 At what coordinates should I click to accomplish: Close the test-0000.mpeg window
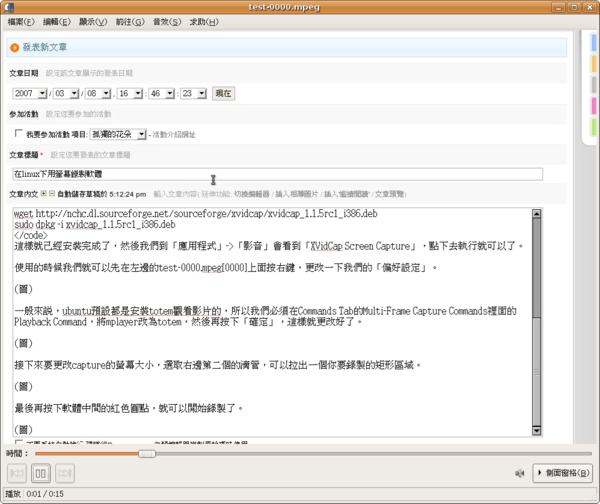[589, 7]
